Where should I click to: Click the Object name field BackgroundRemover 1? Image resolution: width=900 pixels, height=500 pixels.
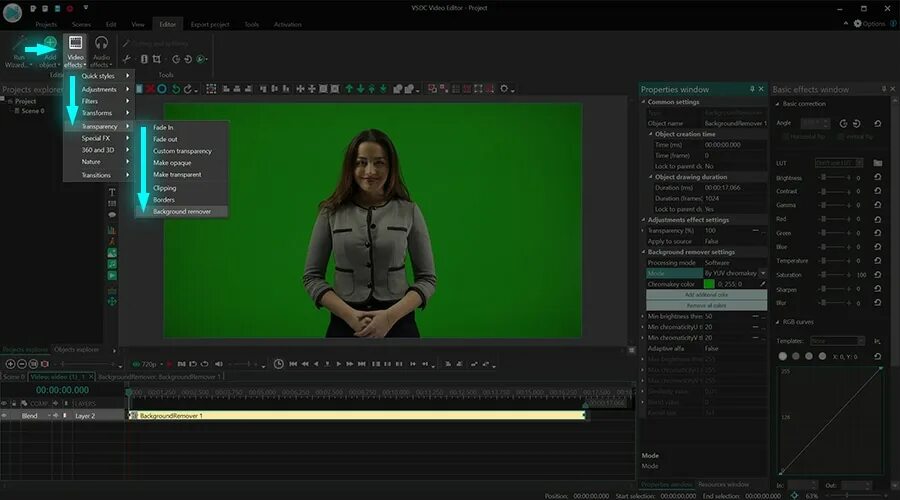click(735, 123)
